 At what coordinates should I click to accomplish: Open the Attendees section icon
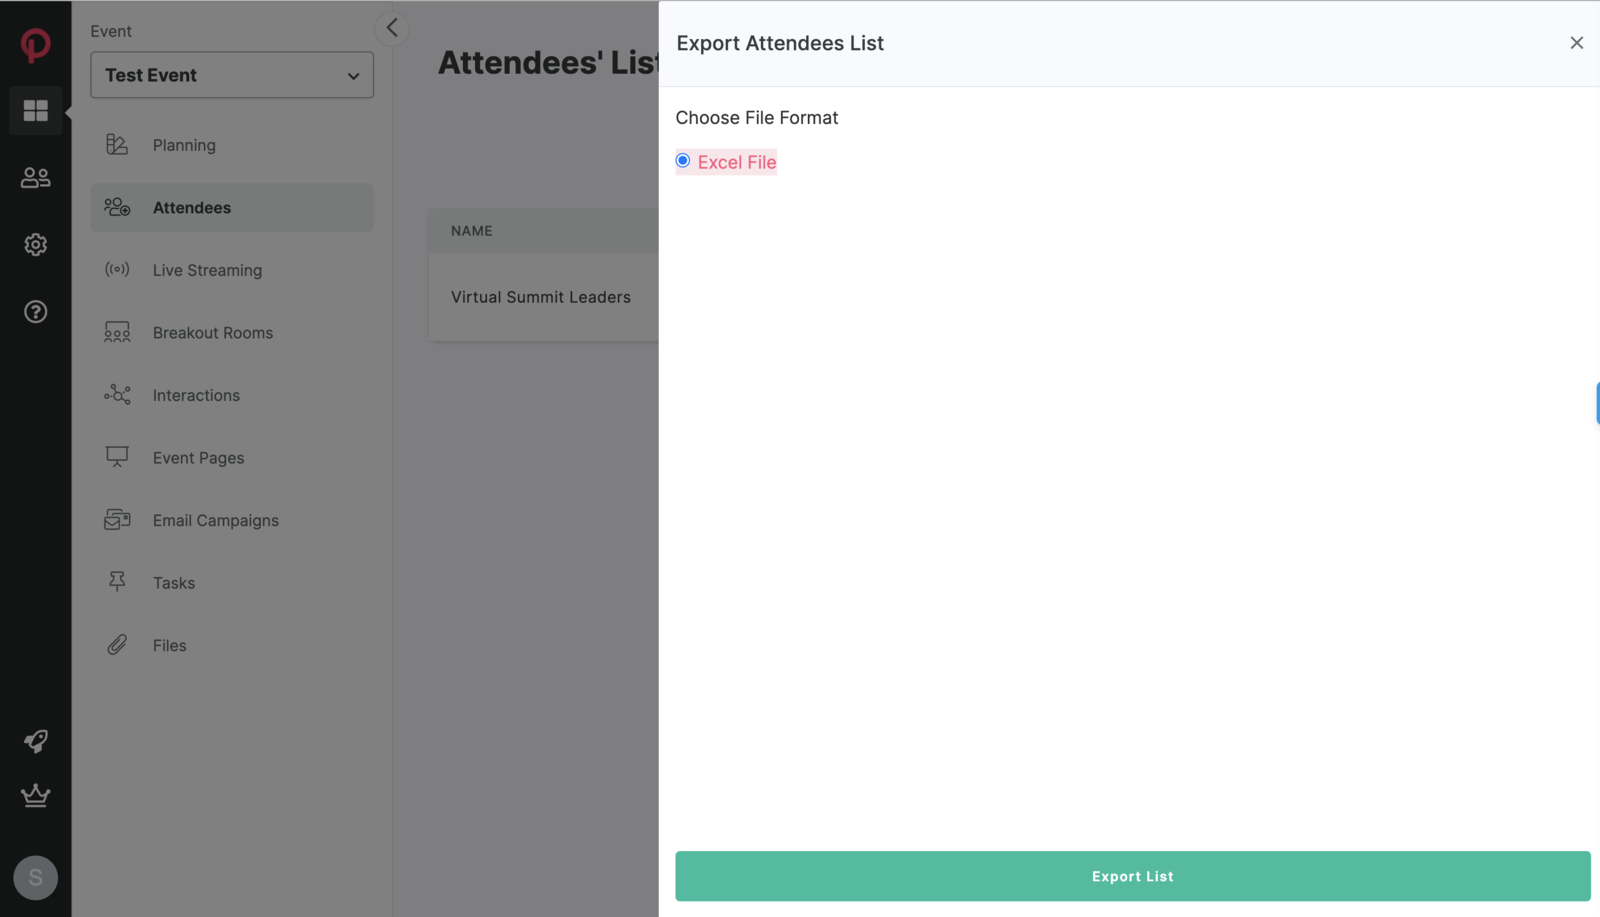(x=117, y=207)
